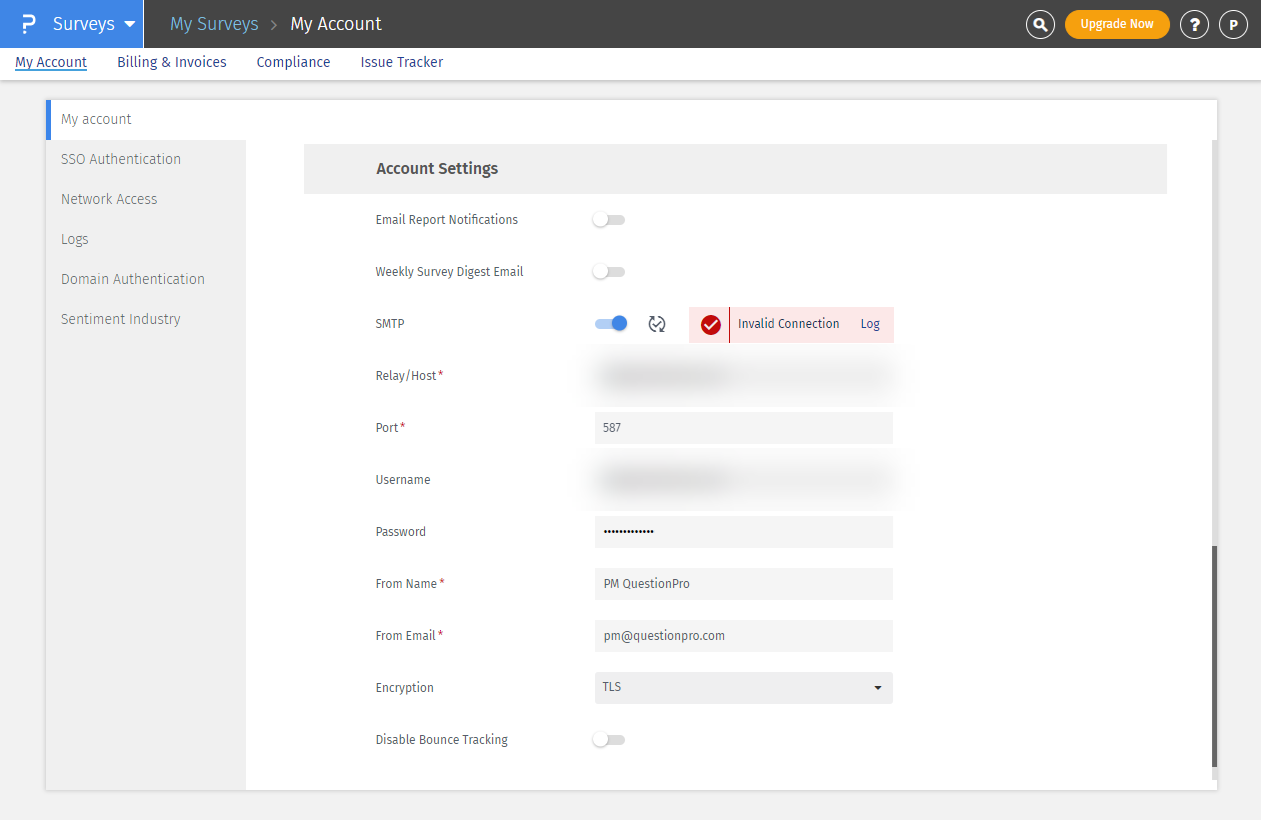
Task: Click the Port input field
Action: pyautogui.click(x=743, y=428)
